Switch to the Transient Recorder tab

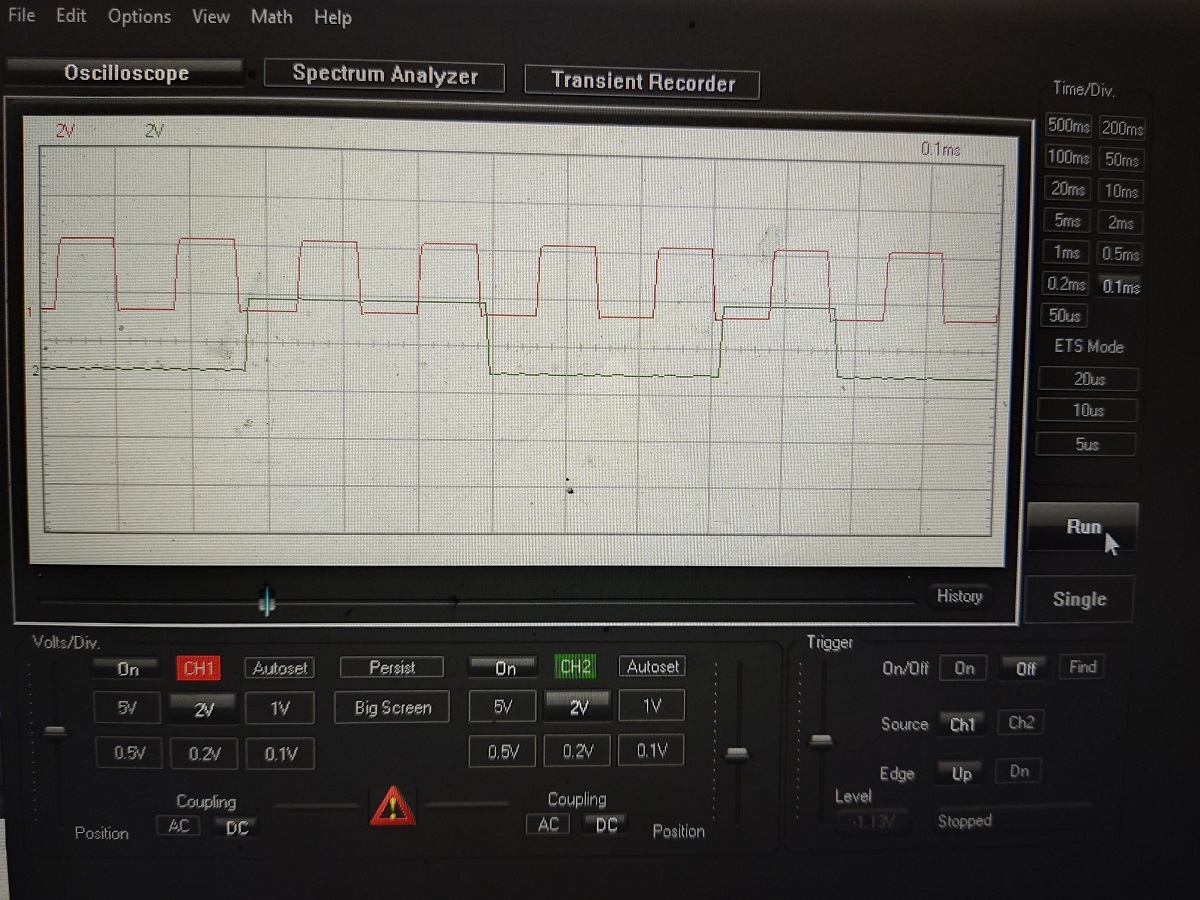(x=642, y=82)
